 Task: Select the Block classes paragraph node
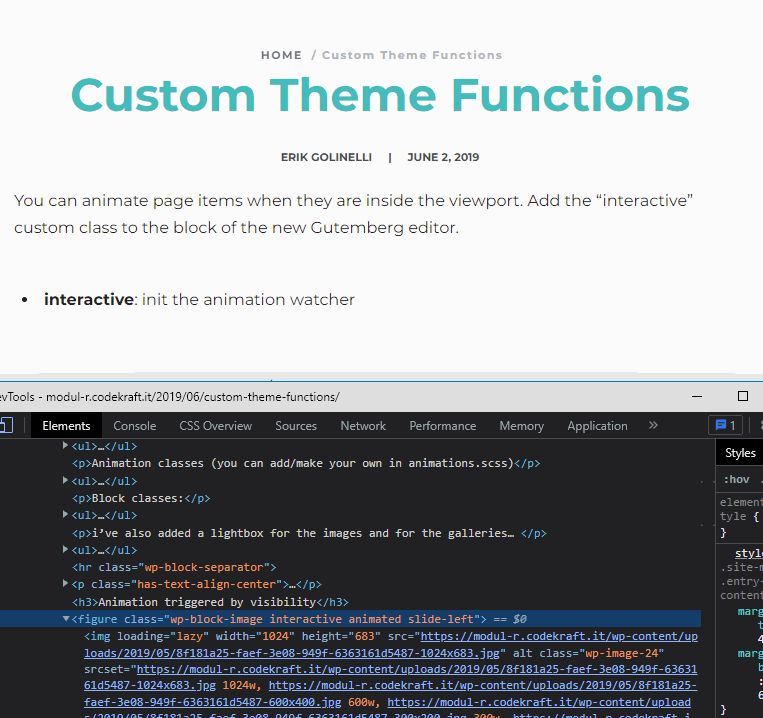141,498
